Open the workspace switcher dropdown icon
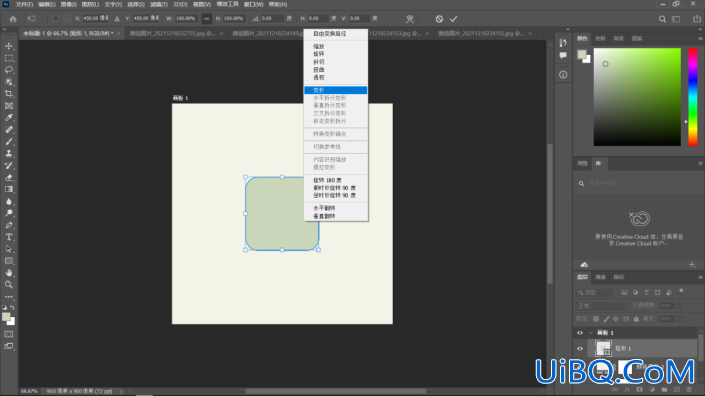The image size is (705, 396). [676, 19]
